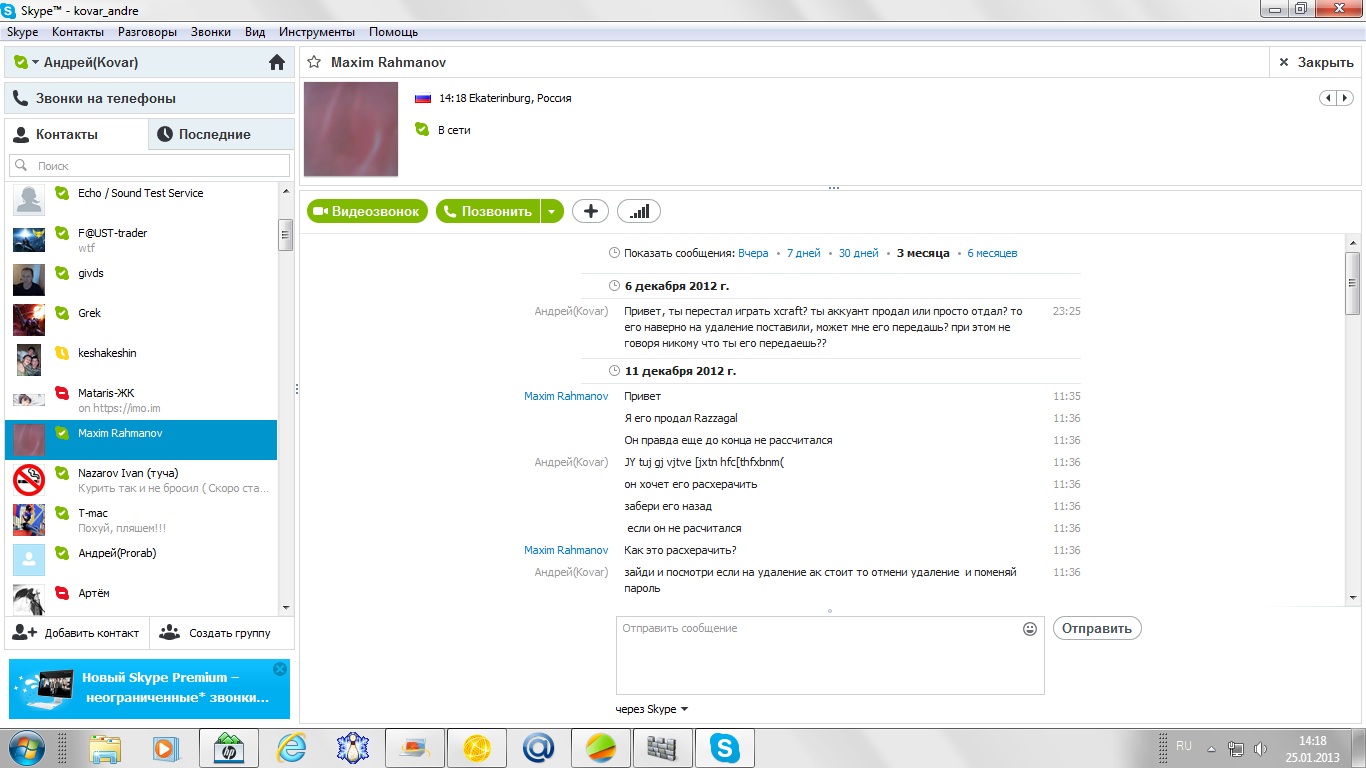
Task: Switch to the Контакты tab
Action: coord(76,134)
